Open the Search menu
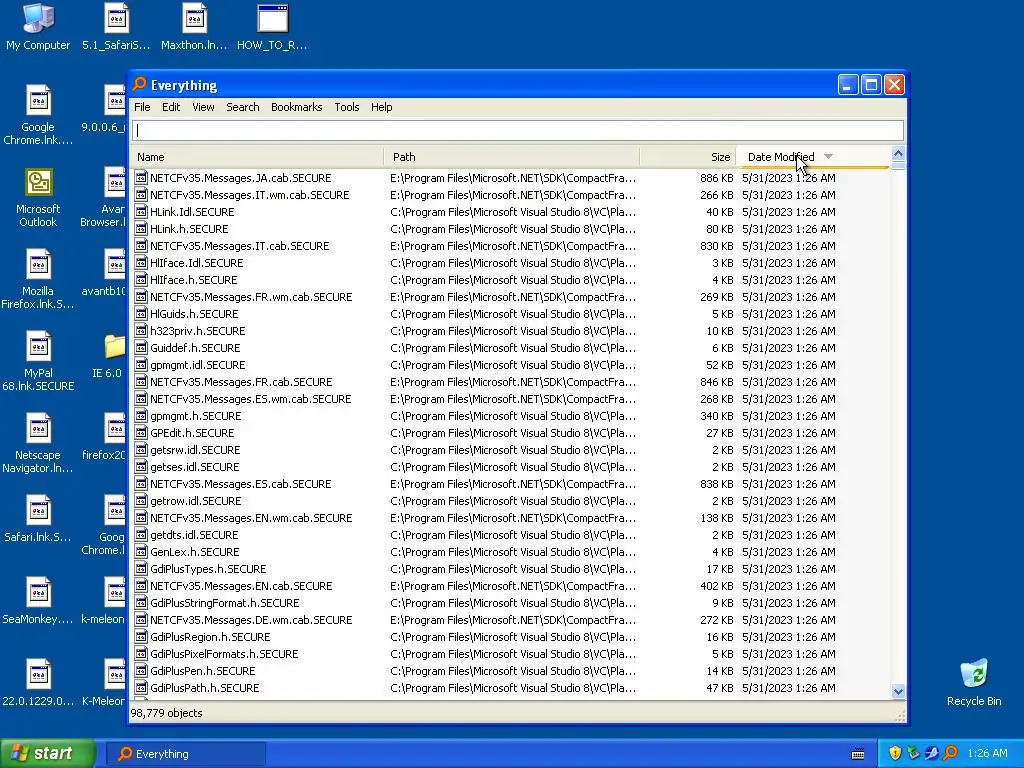The width and height of the screenshot is (1024, 768). click(x=242, y=107)
